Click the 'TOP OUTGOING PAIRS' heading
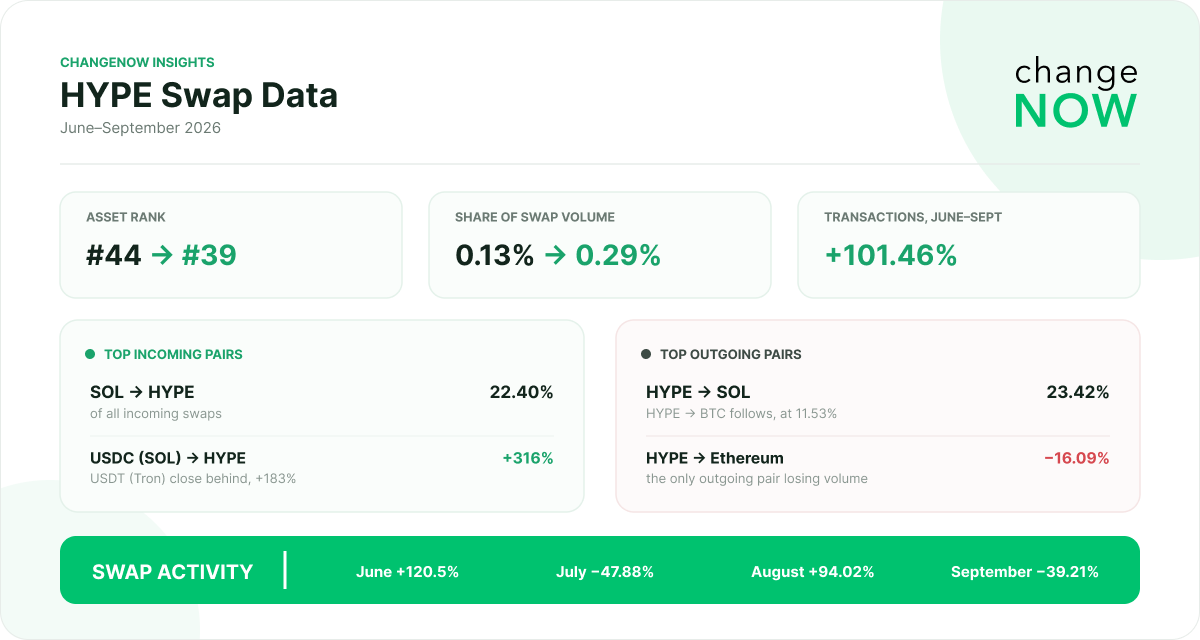 731,354
